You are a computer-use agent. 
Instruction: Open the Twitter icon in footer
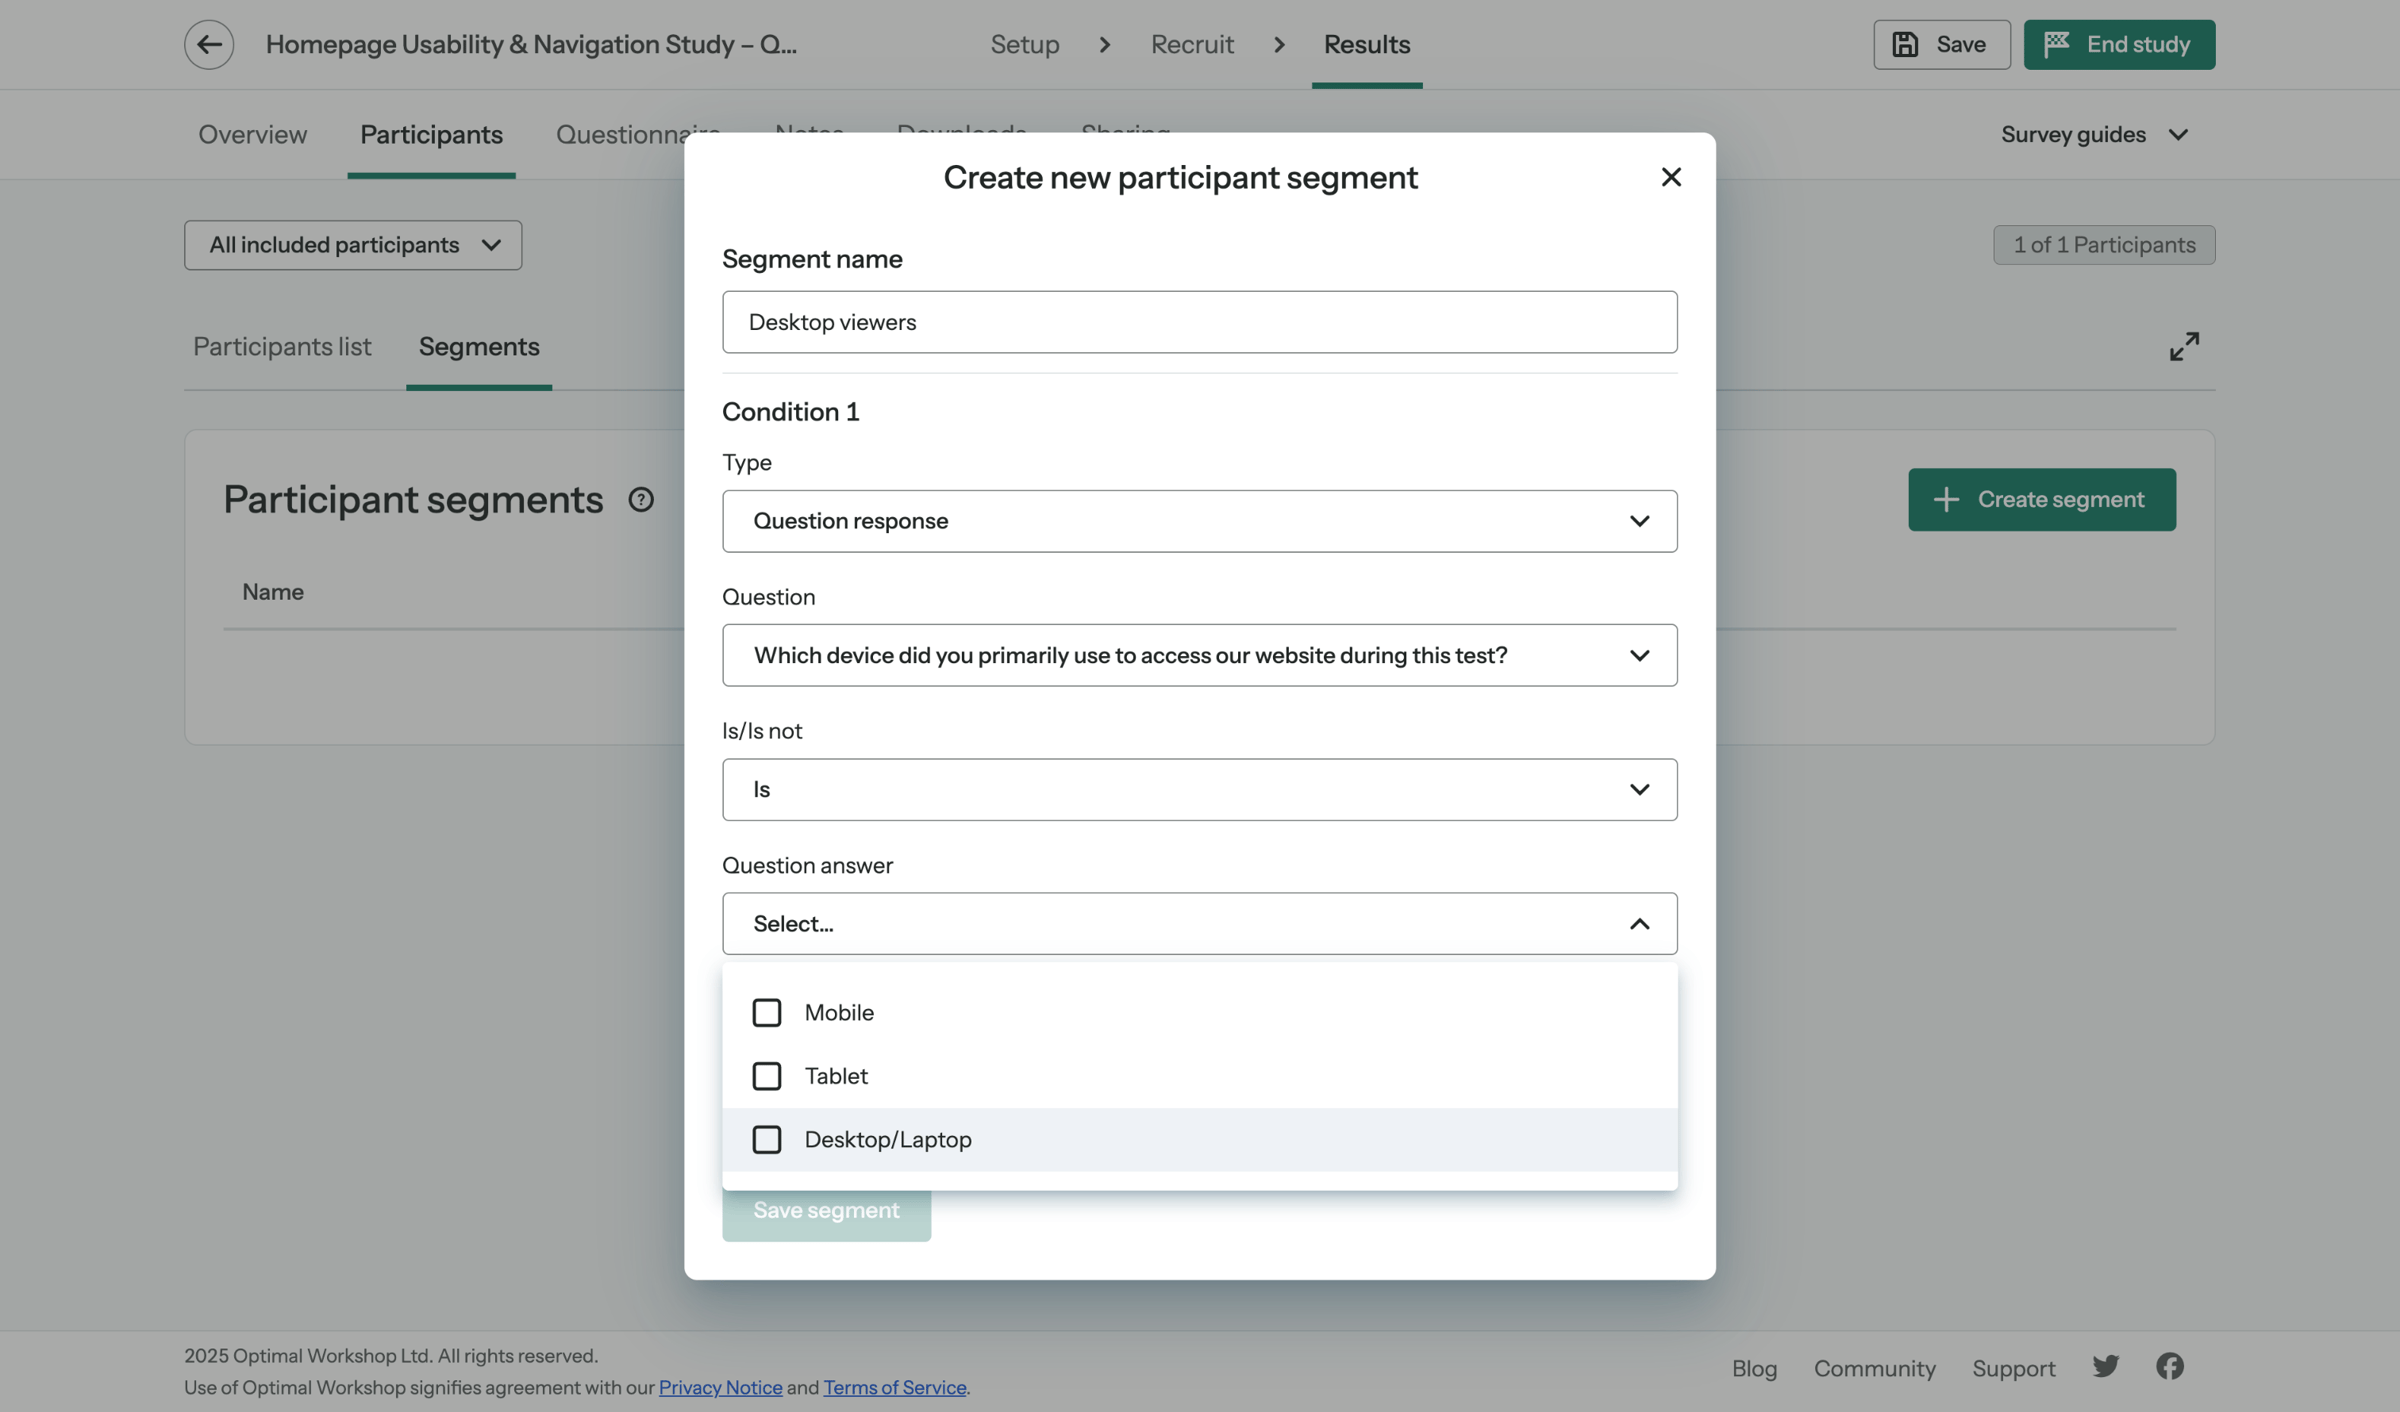[2105, 1367]
